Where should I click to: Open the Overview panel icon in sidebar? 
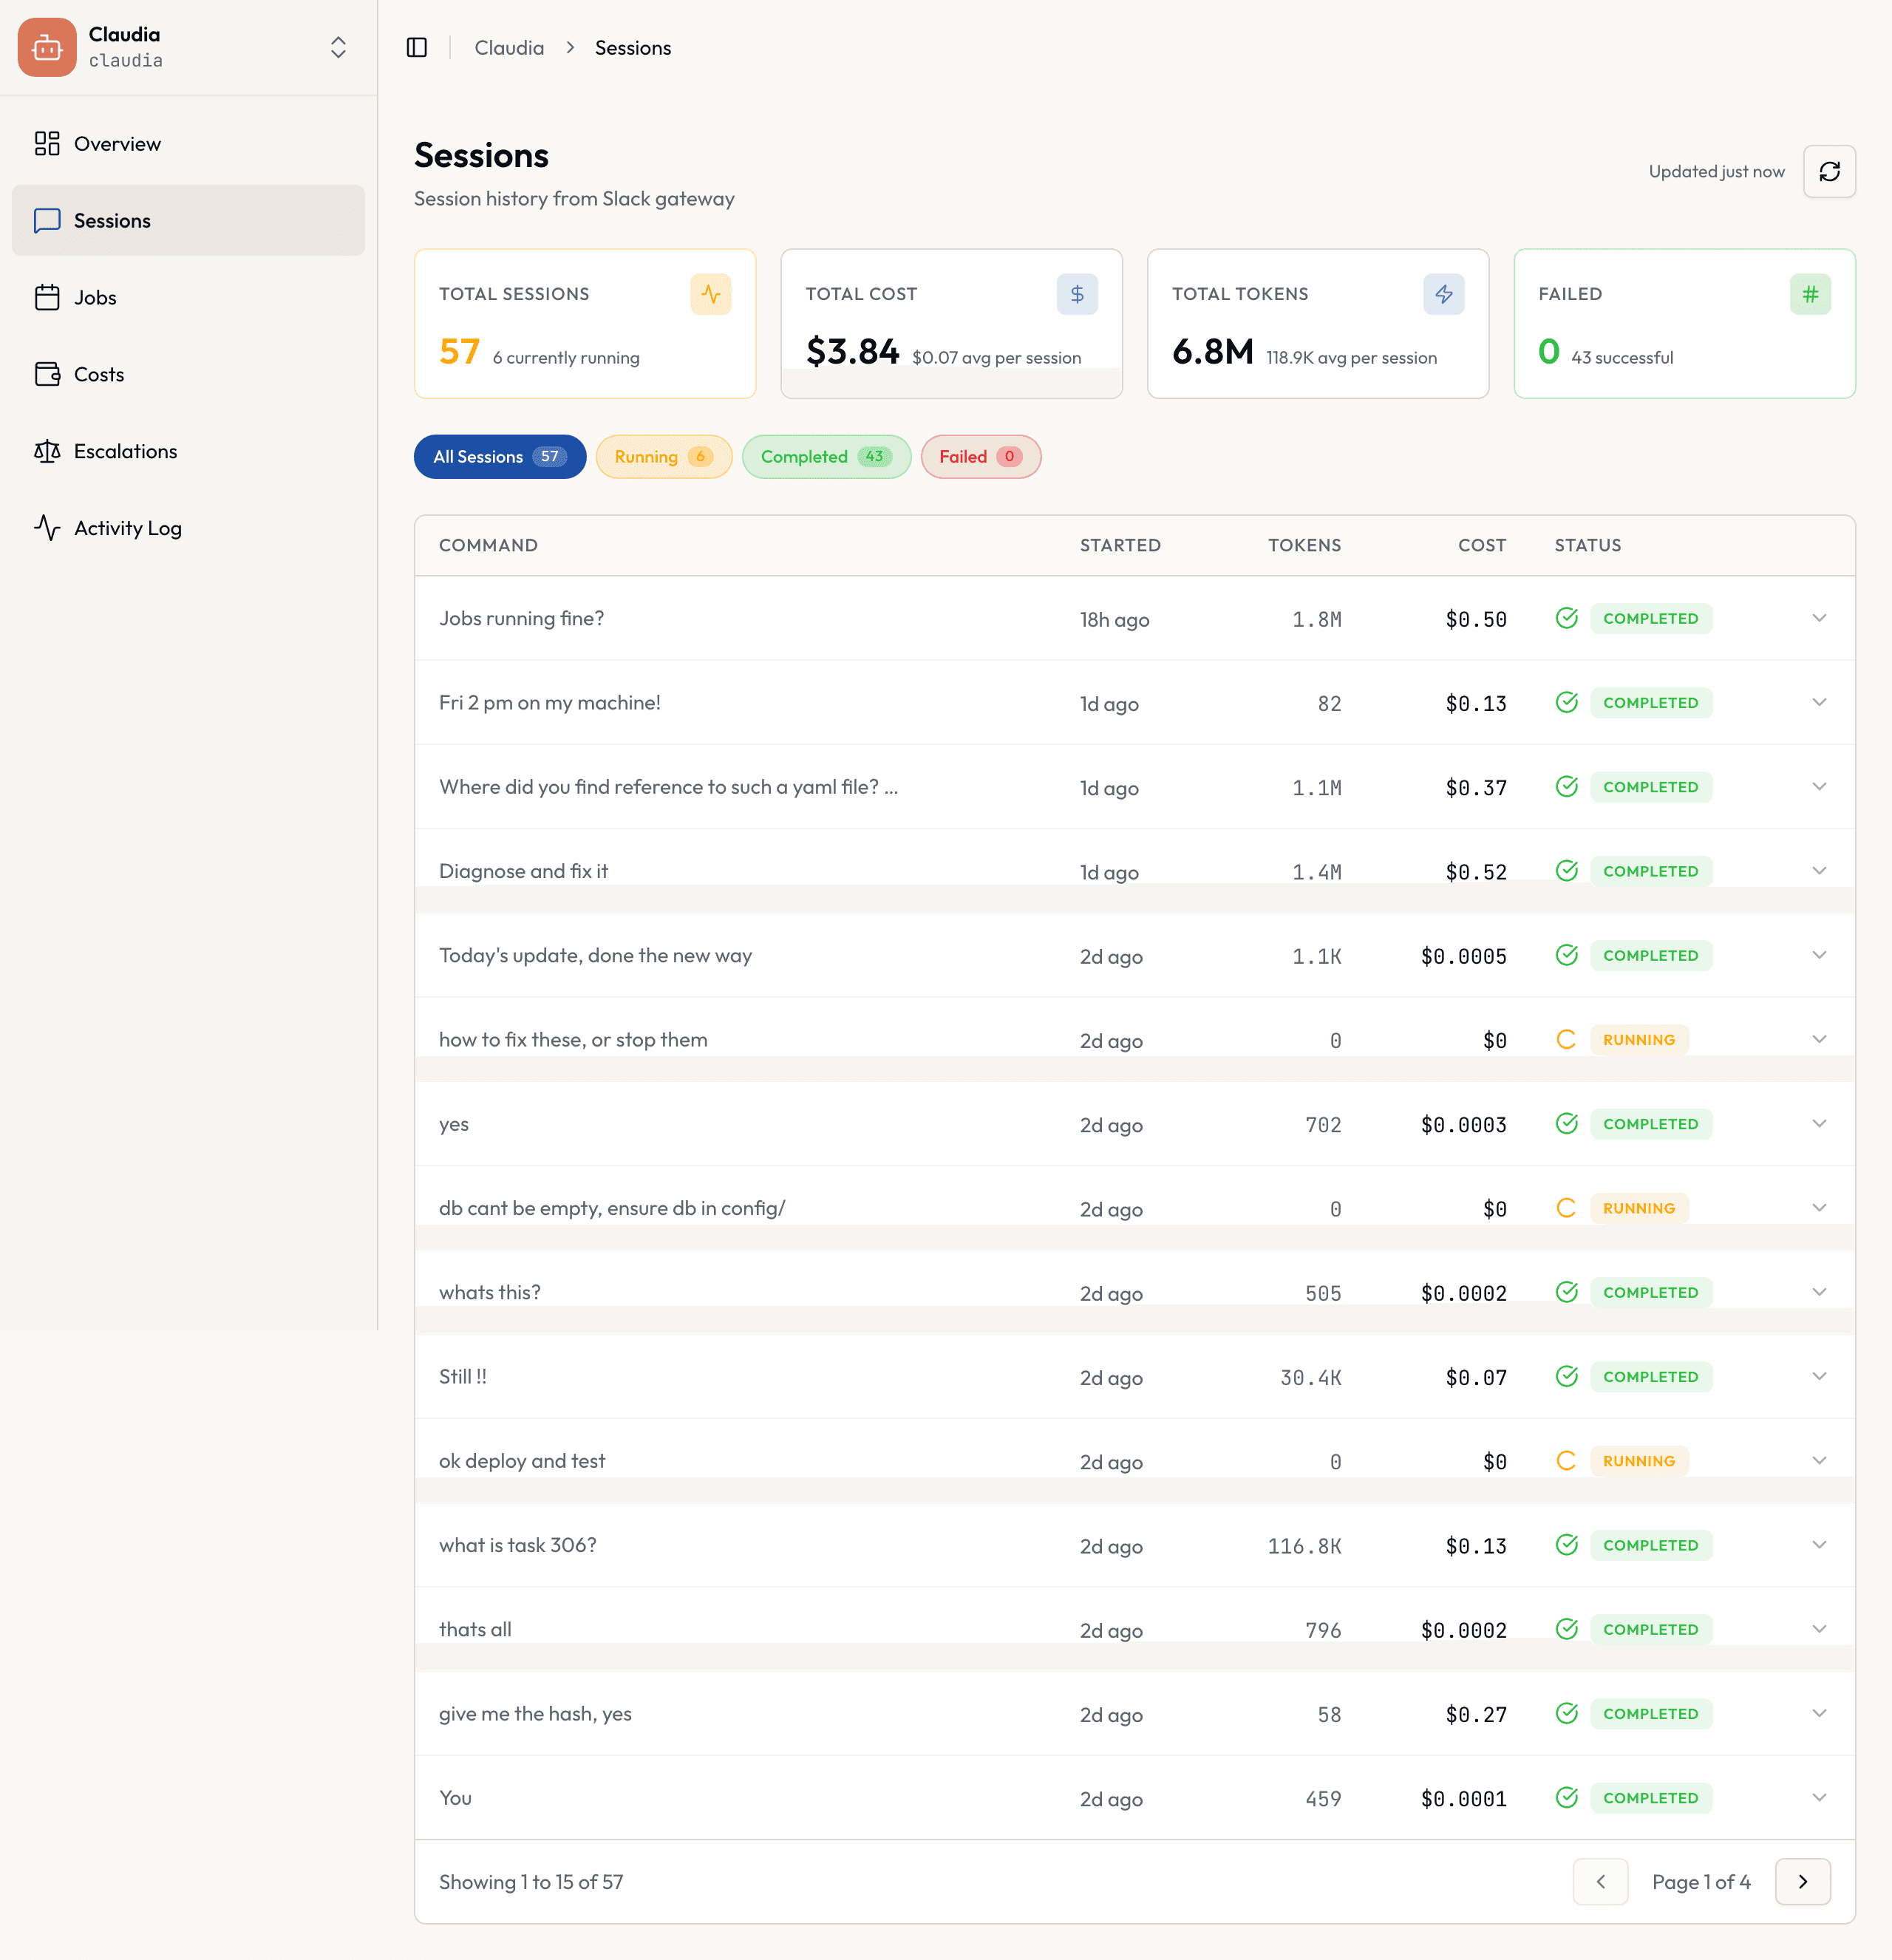pos(47,143)
